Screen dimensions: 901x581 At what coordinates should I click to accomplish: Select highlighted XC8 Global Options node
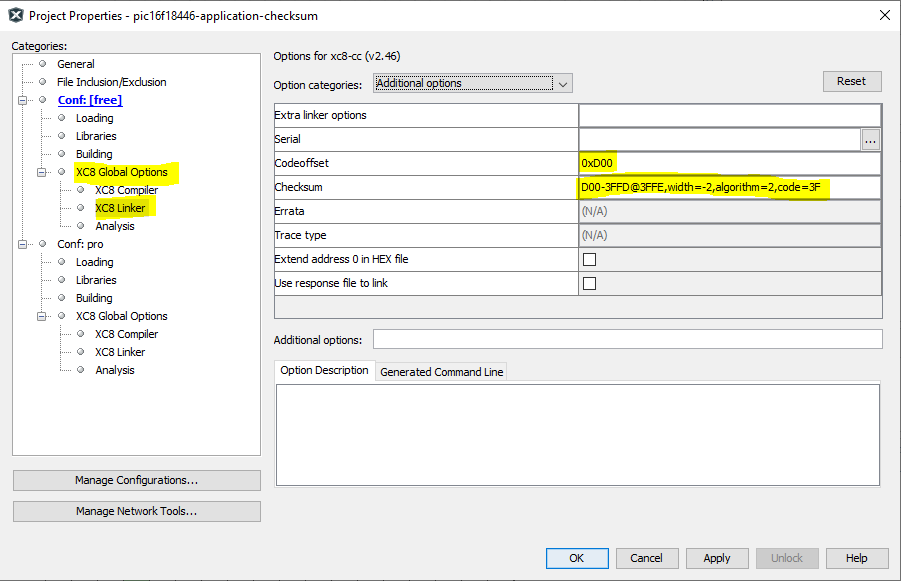(x=121, y=172)
